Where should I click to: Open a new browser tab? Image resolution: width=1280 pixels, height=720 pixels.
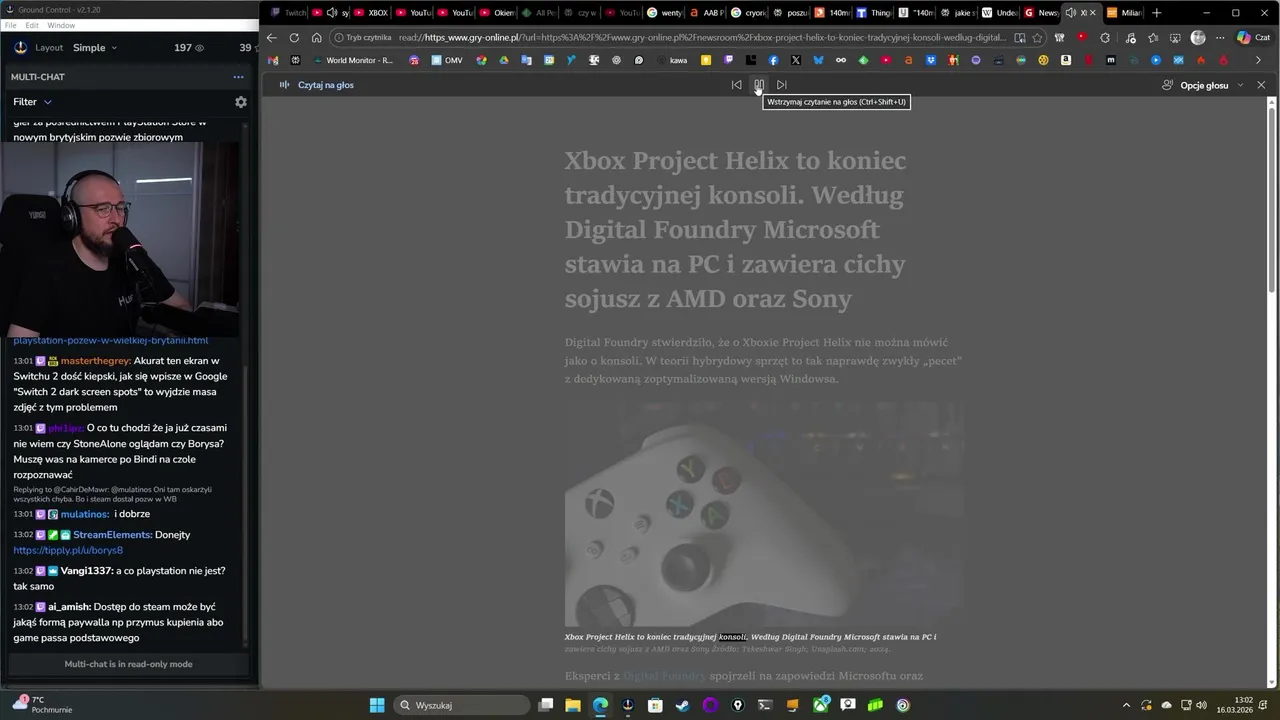point(1157,13)
